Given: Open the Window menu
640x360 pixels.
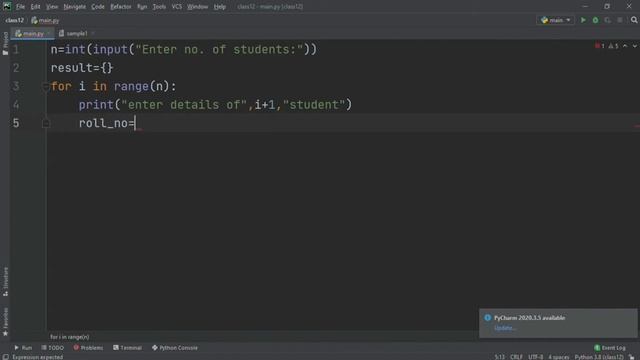Looking at the screenshot, I should [x=198, y=7].
